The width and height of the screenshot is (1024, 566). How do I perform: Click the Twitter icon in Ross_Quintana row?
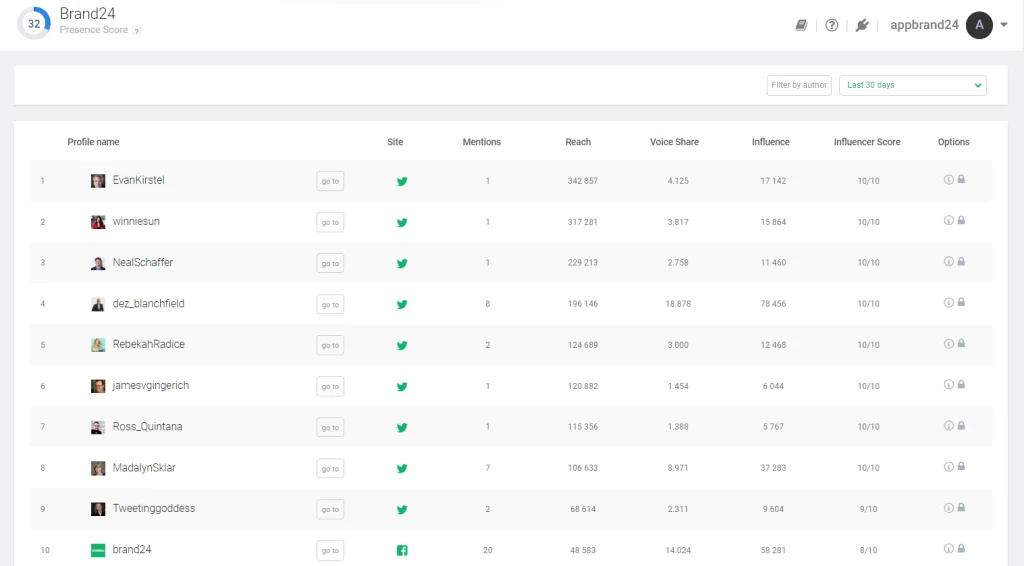tap(402, 428)
